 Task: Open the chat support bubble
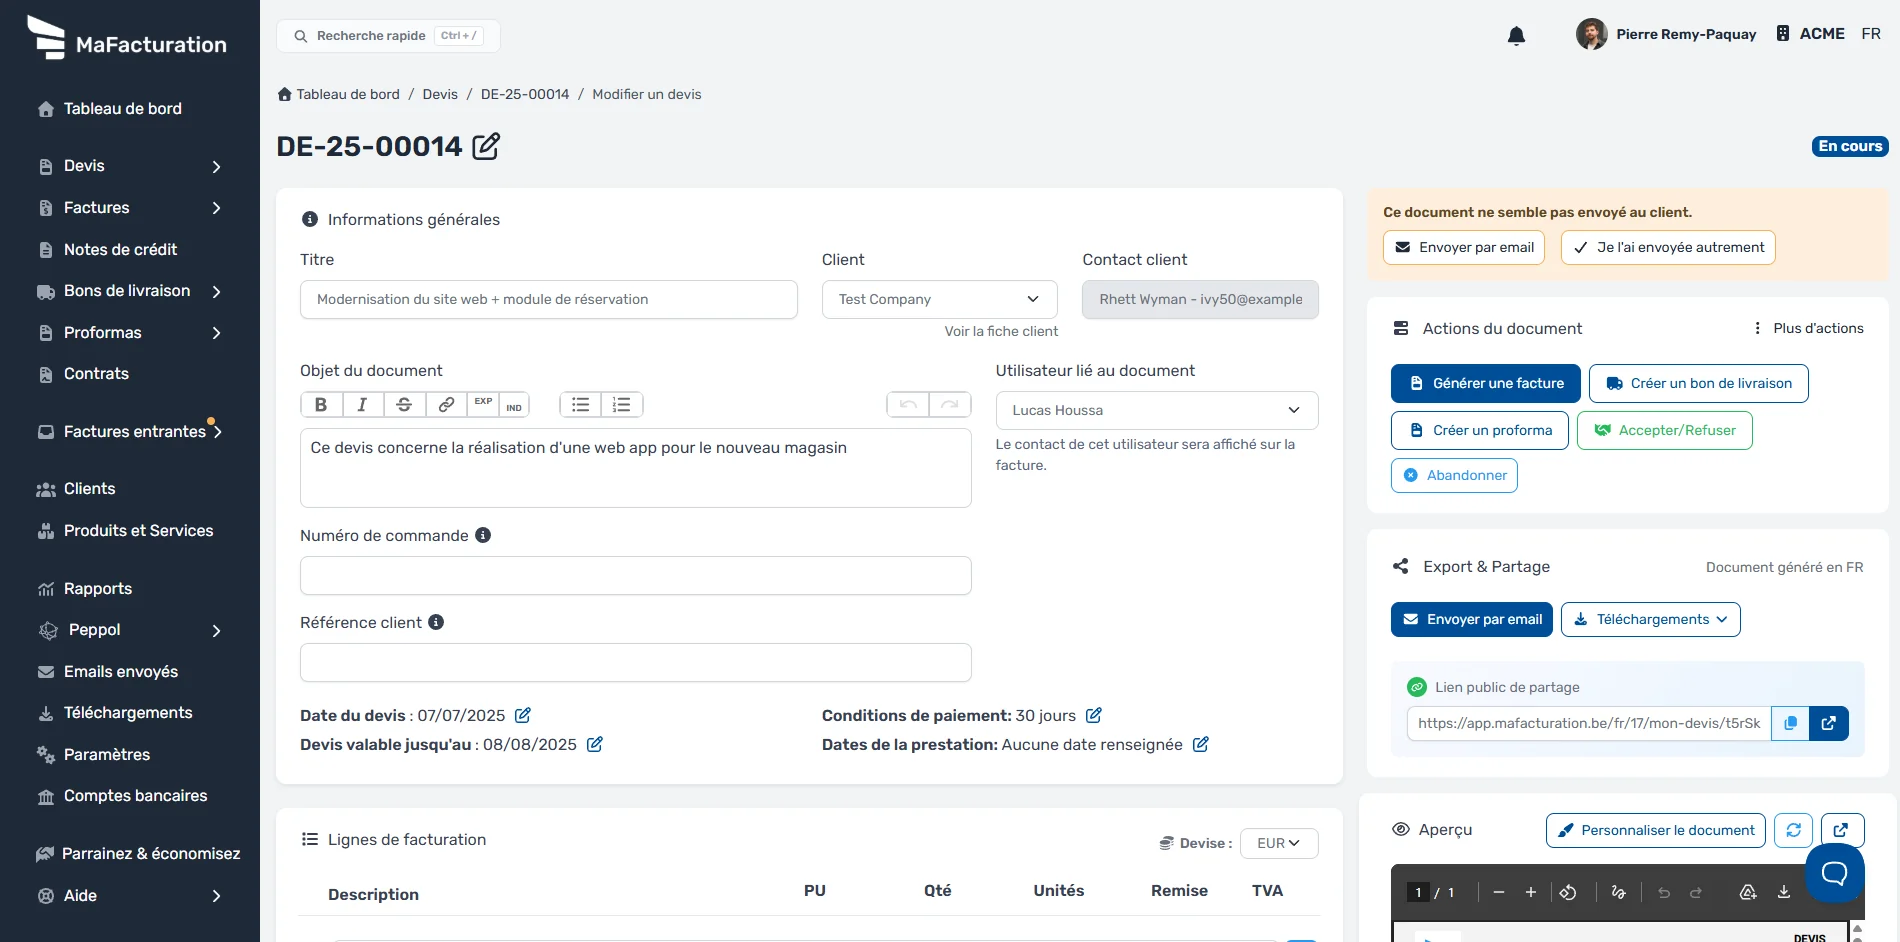click(x=1835, y=873)
